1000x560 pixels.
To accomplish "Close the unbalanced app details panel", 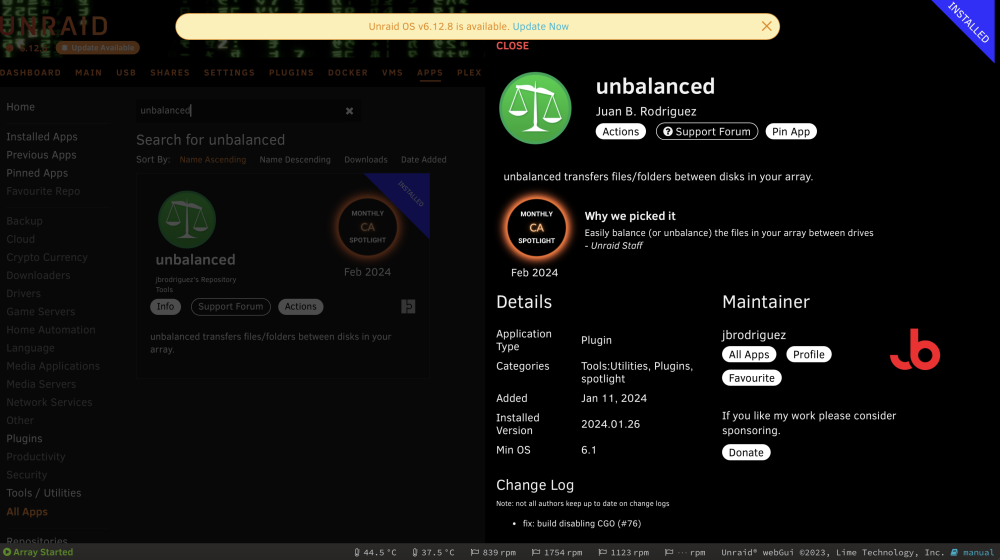I will tap(512, 46).
